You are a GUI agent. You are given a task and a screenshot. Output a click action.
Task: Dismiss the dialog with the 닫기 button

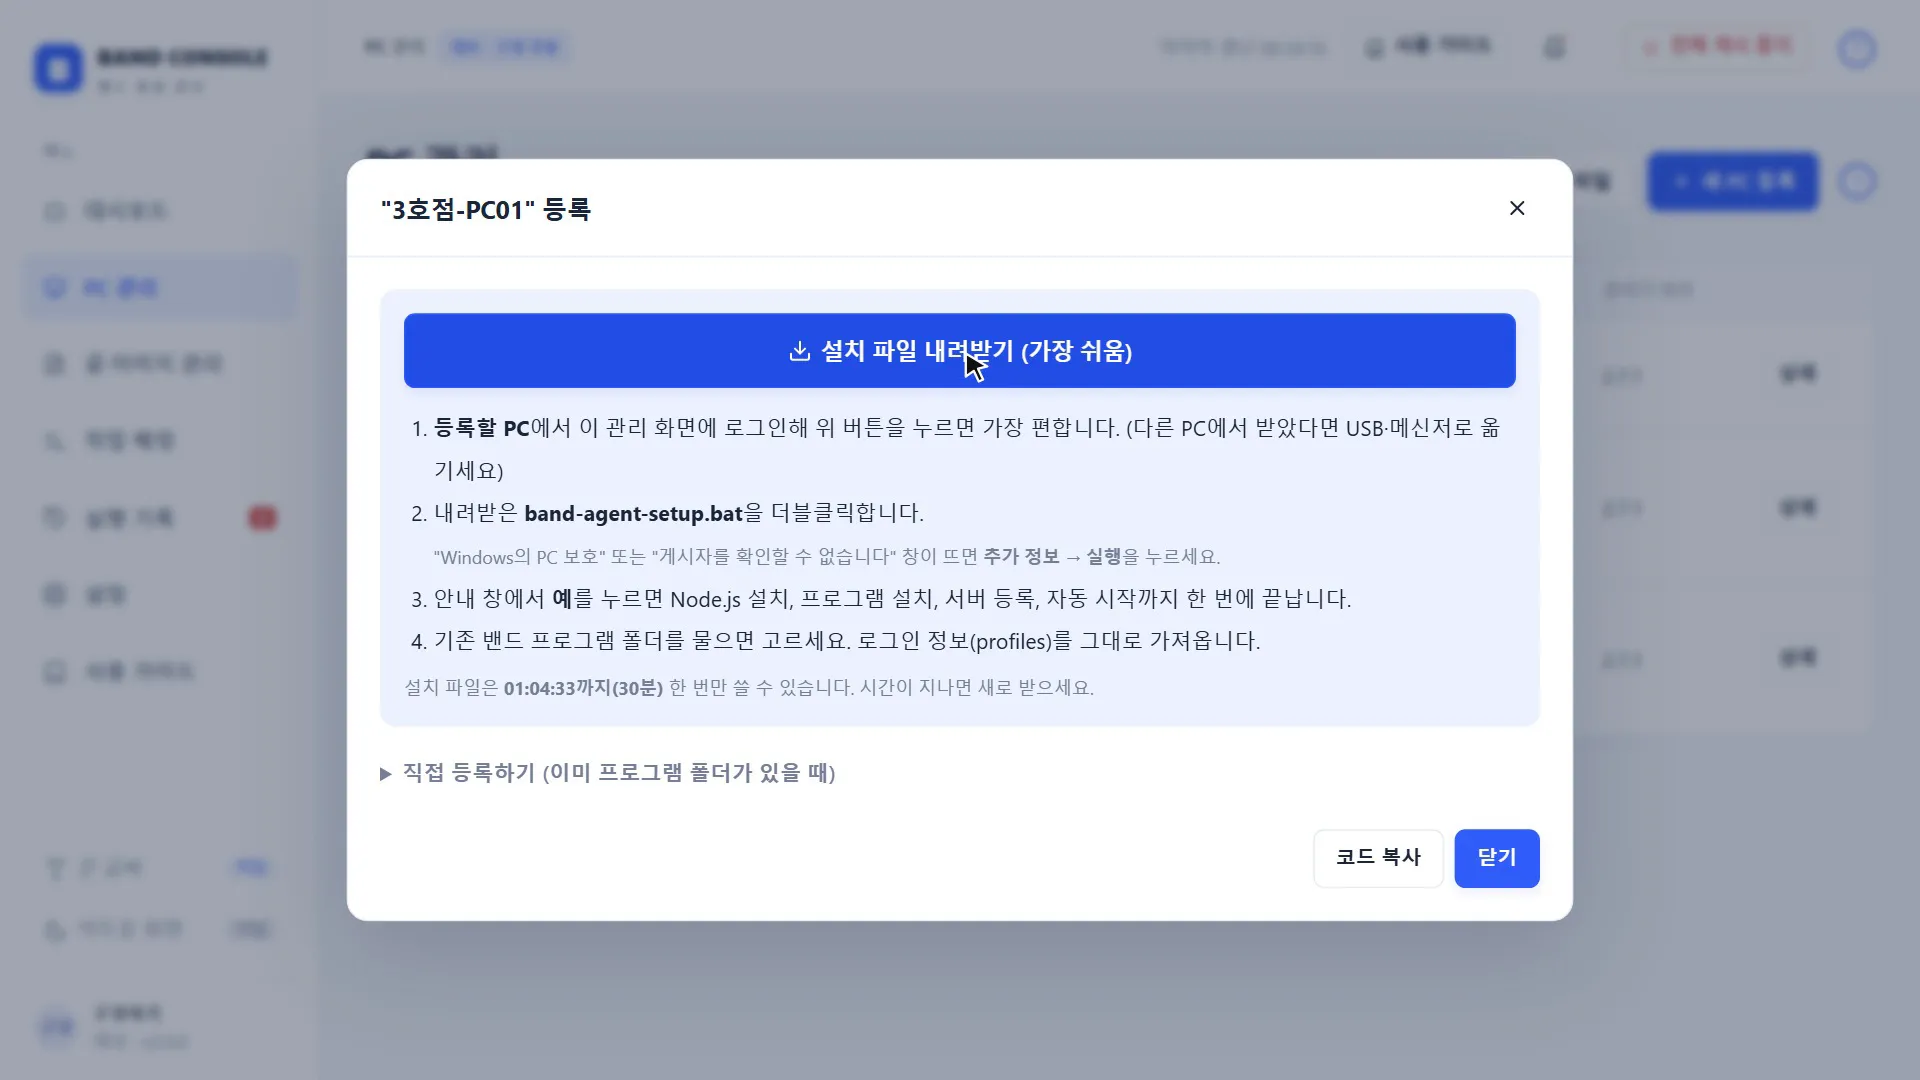(1497, 858)
